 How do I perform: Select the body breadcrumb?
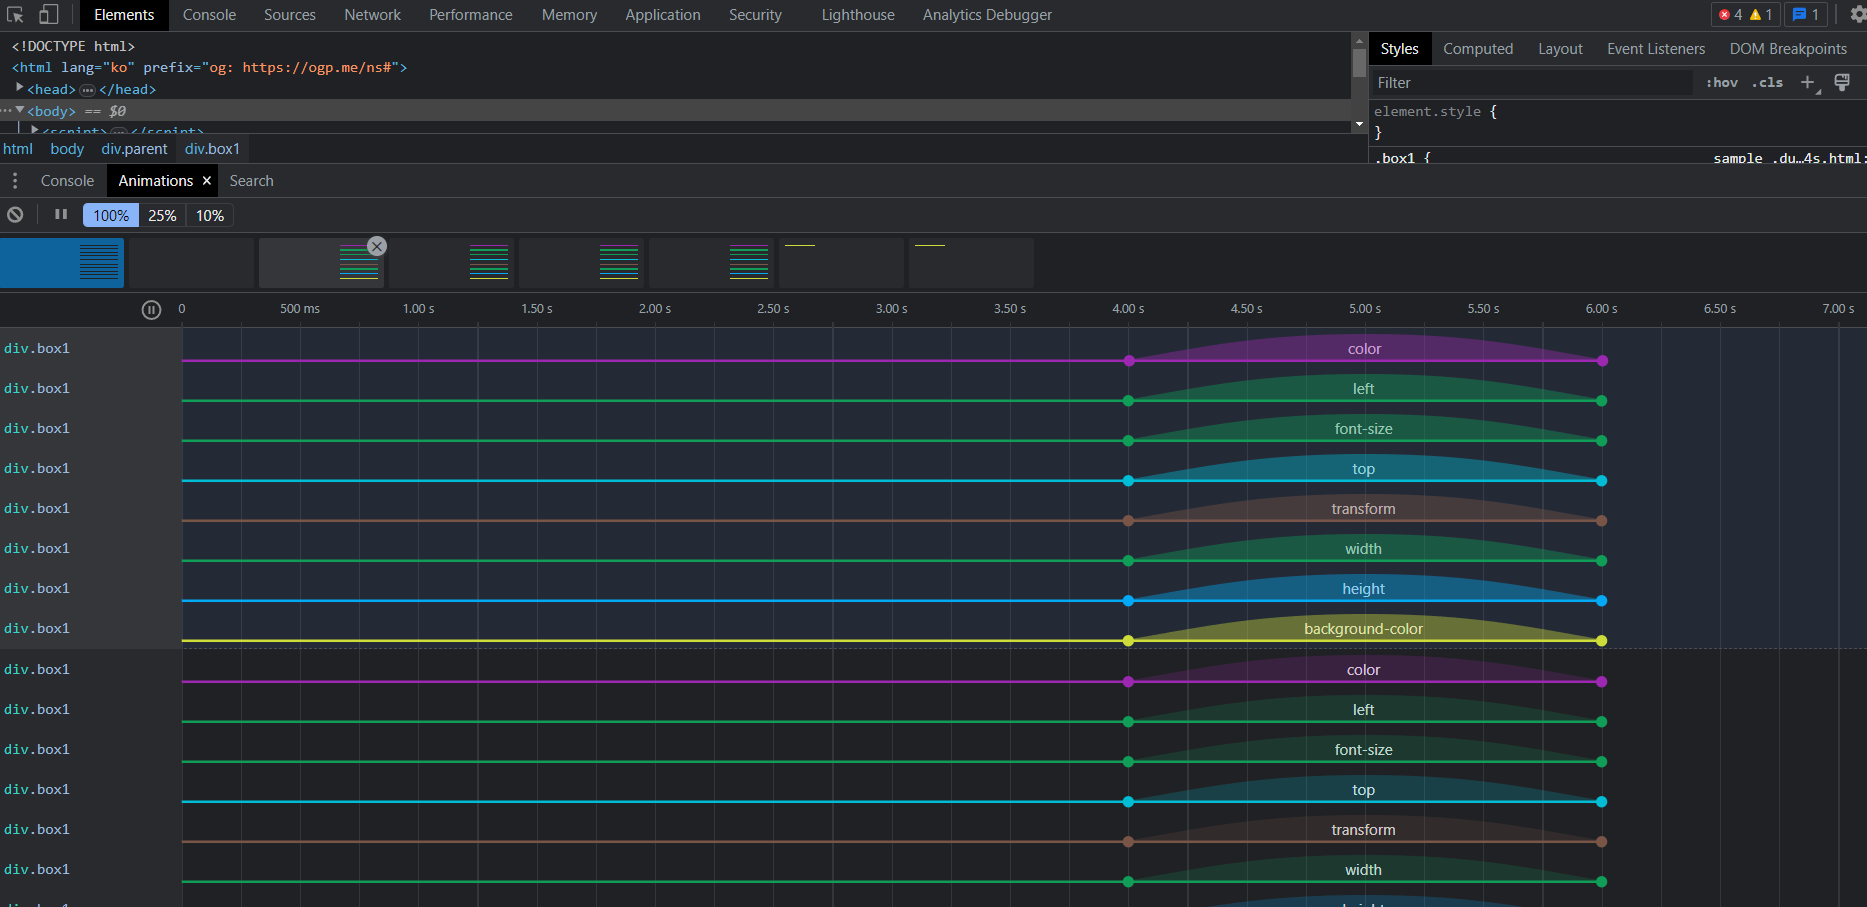67,149
